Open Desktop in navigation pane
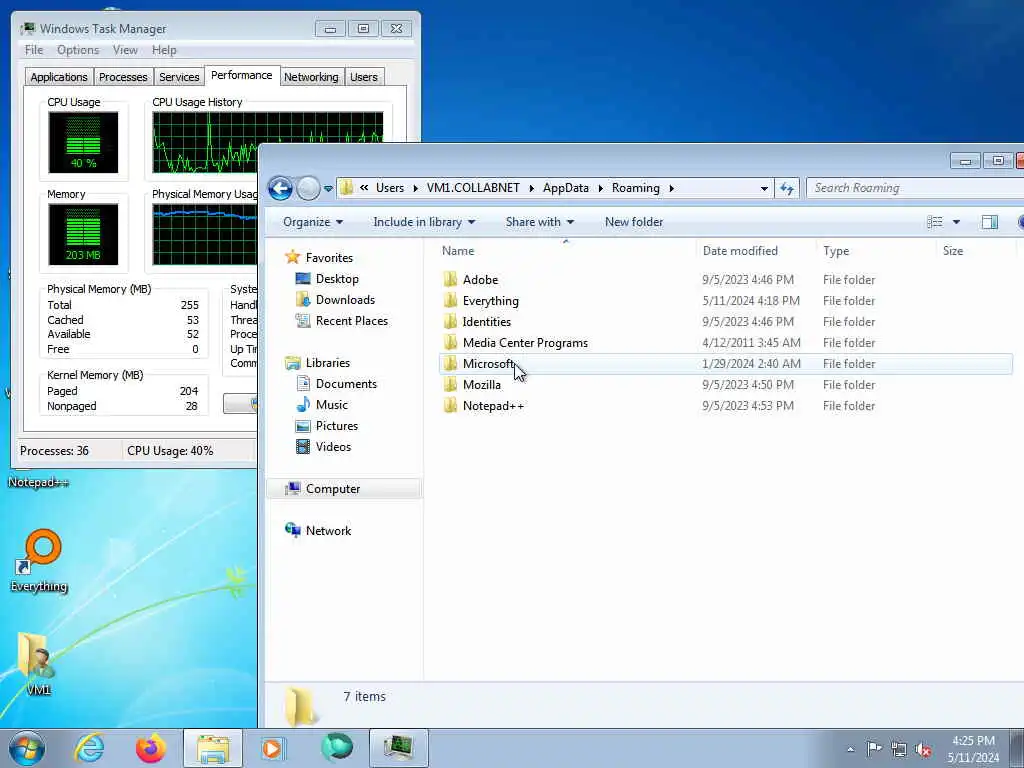Screen dimensions: 1024x768 click(327, 279)
